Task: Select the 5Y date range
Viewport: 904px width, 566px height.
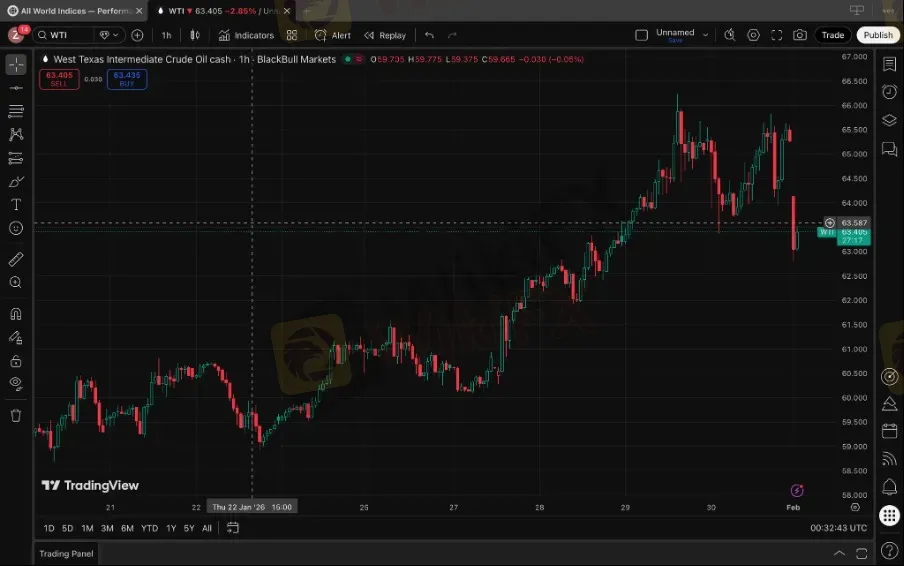Action: (189, 528)
